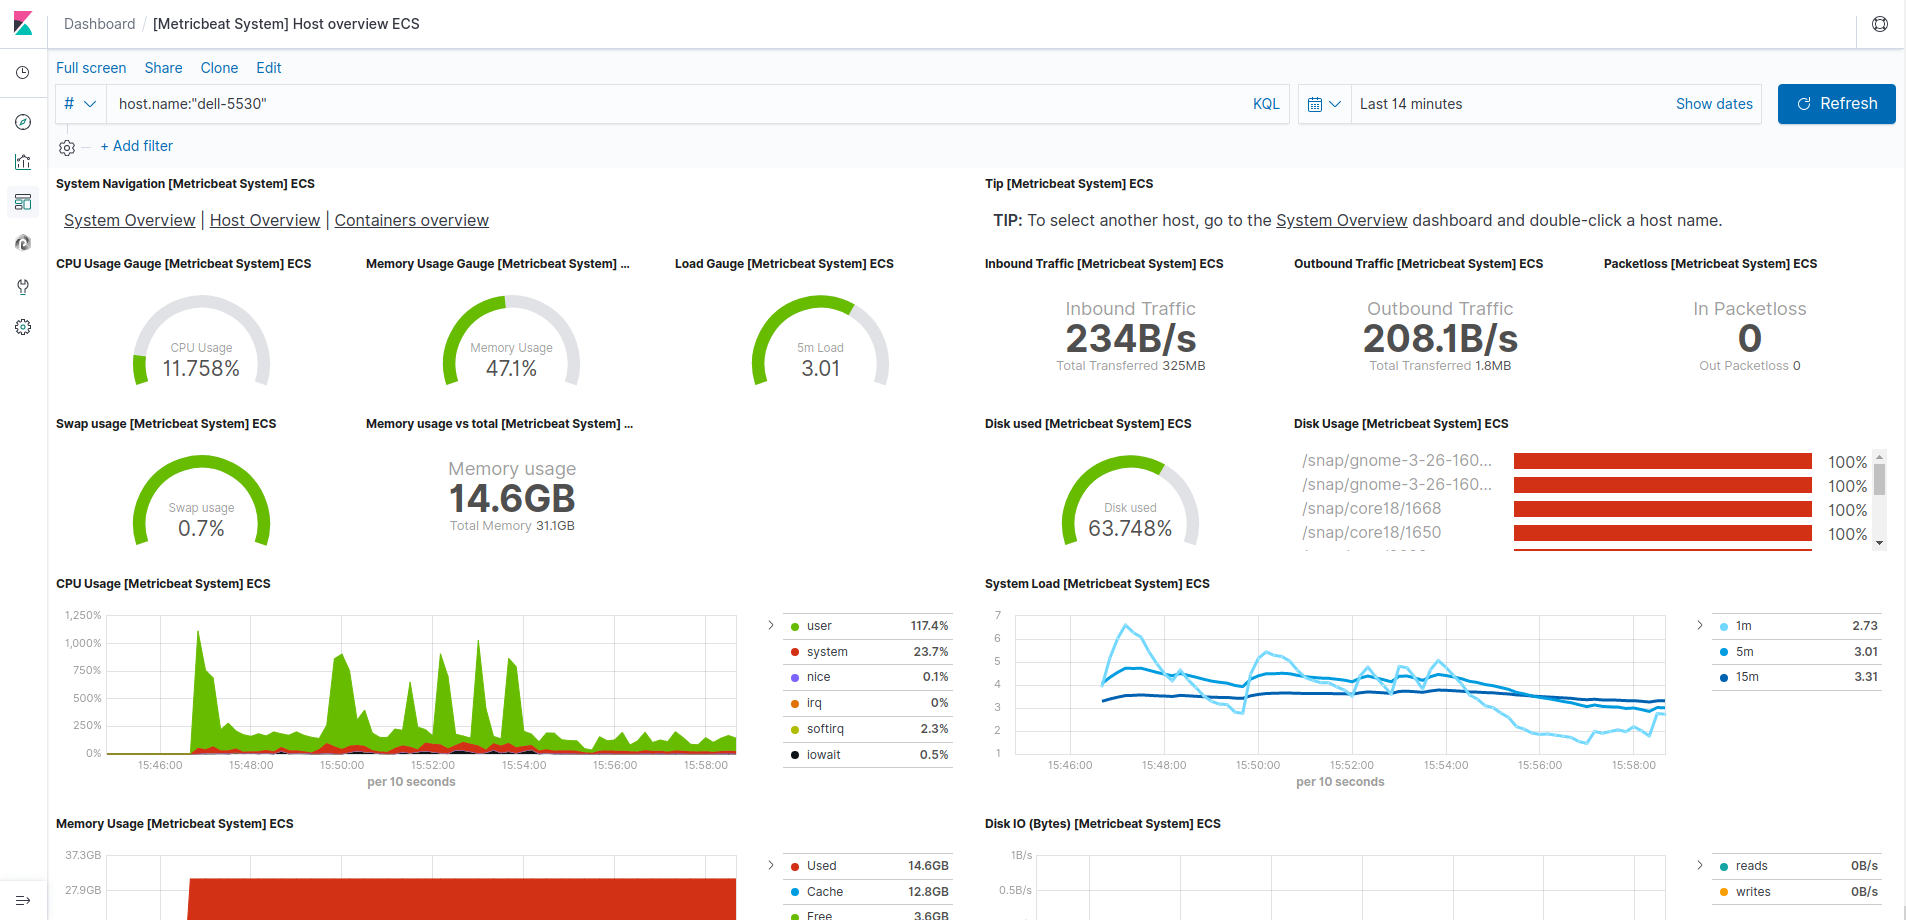Switch query language via KQL button

tap(1266, 104)
